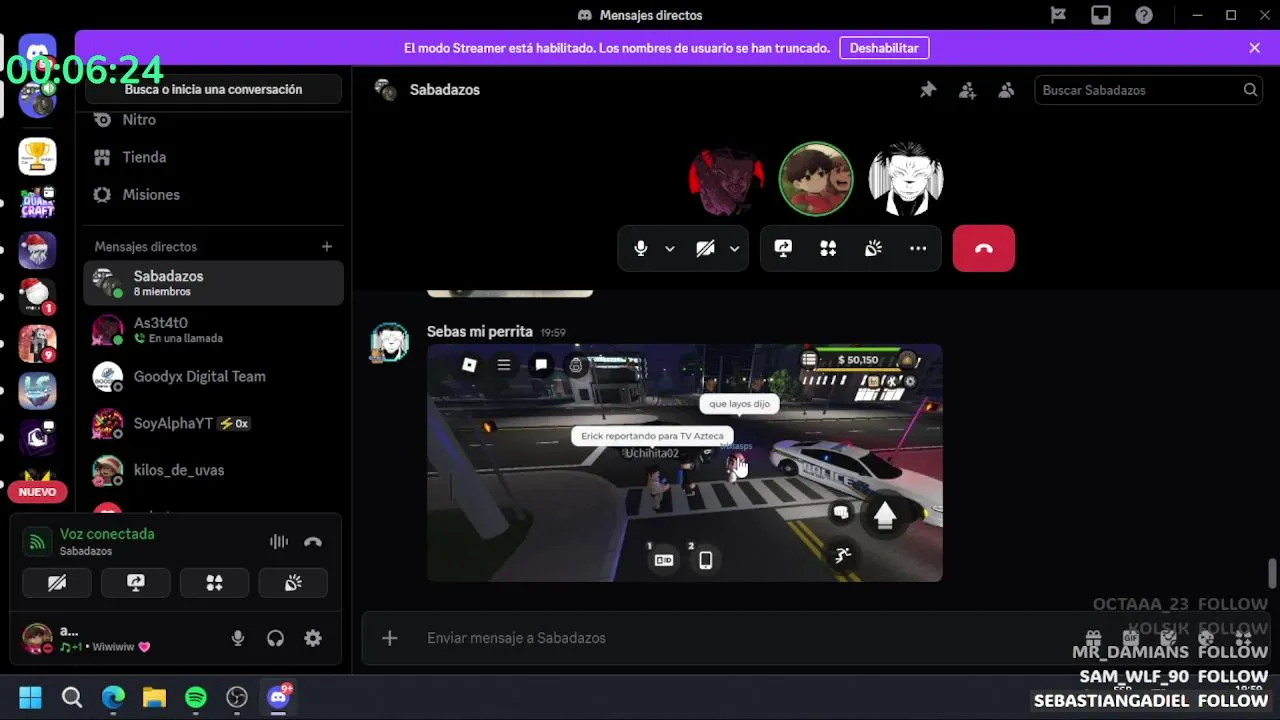1280x720 pixels.
Task: Dismiss the Streamer mode banner
Action: pyautogui.click(x=1255, y=48)
